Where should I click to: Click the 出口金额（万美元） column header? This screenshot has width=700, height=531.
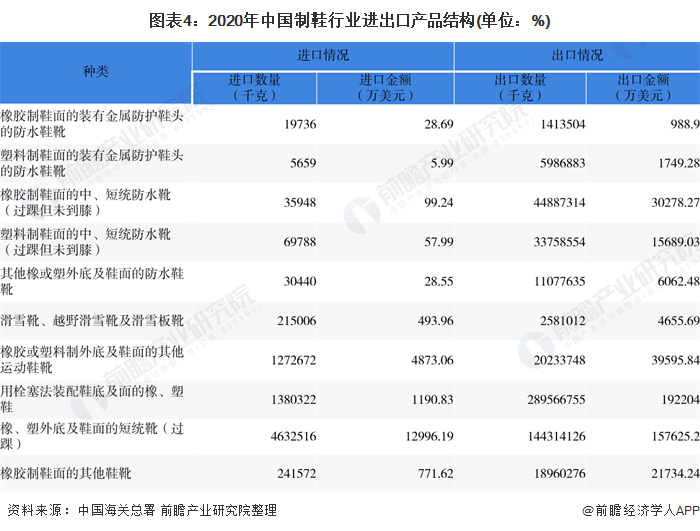pyautogui.click(x=642, y=87)
